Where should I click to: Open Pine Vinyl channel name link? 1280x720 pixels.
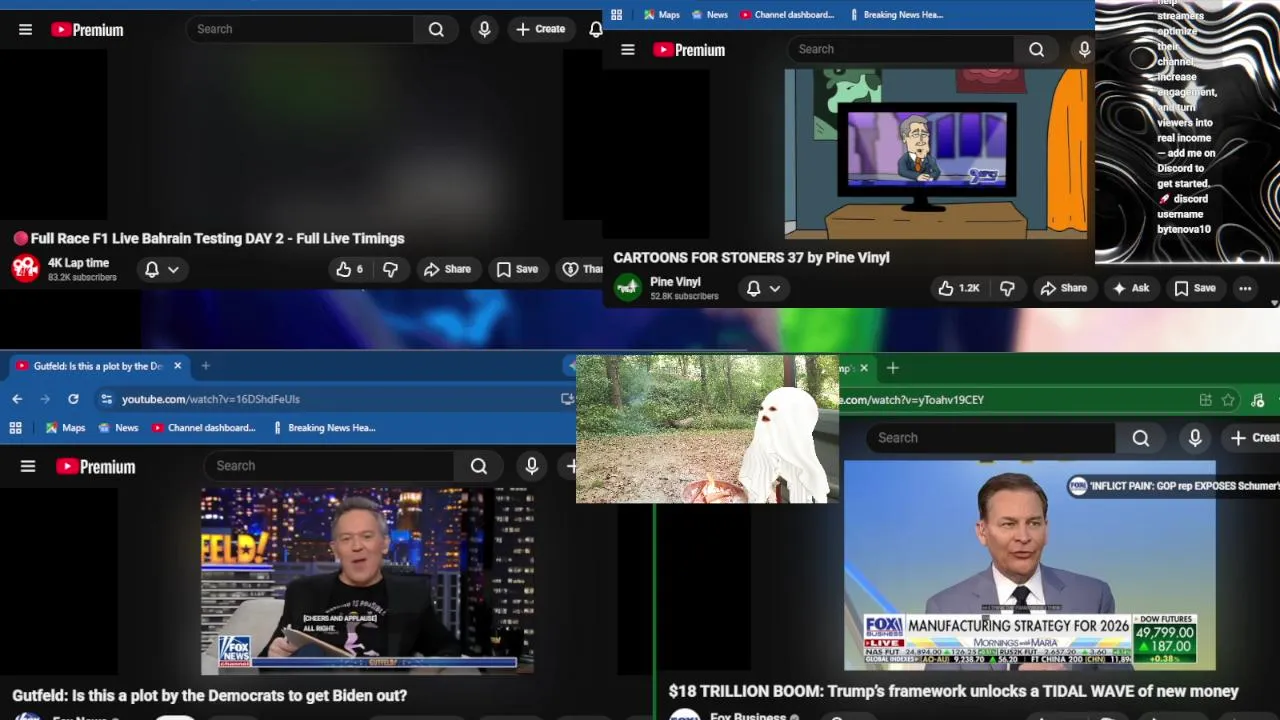point(675,282)
